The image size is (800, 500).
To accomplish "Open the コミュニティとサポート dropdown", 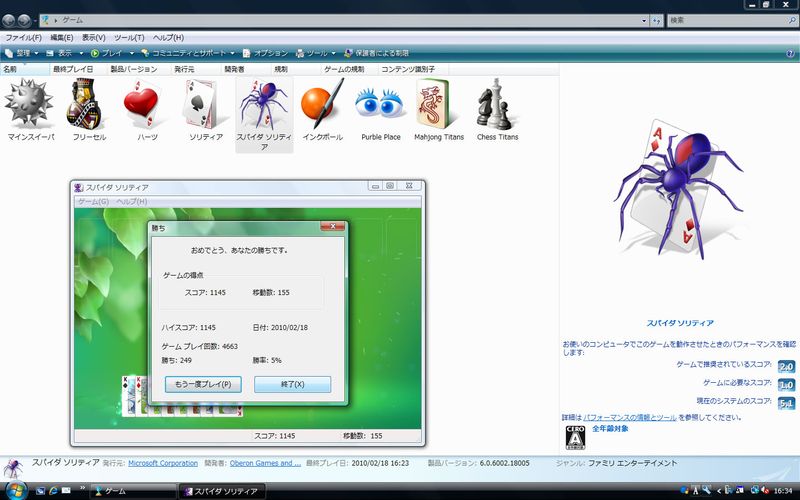I will pyautogui.click(x=188, y=53).
